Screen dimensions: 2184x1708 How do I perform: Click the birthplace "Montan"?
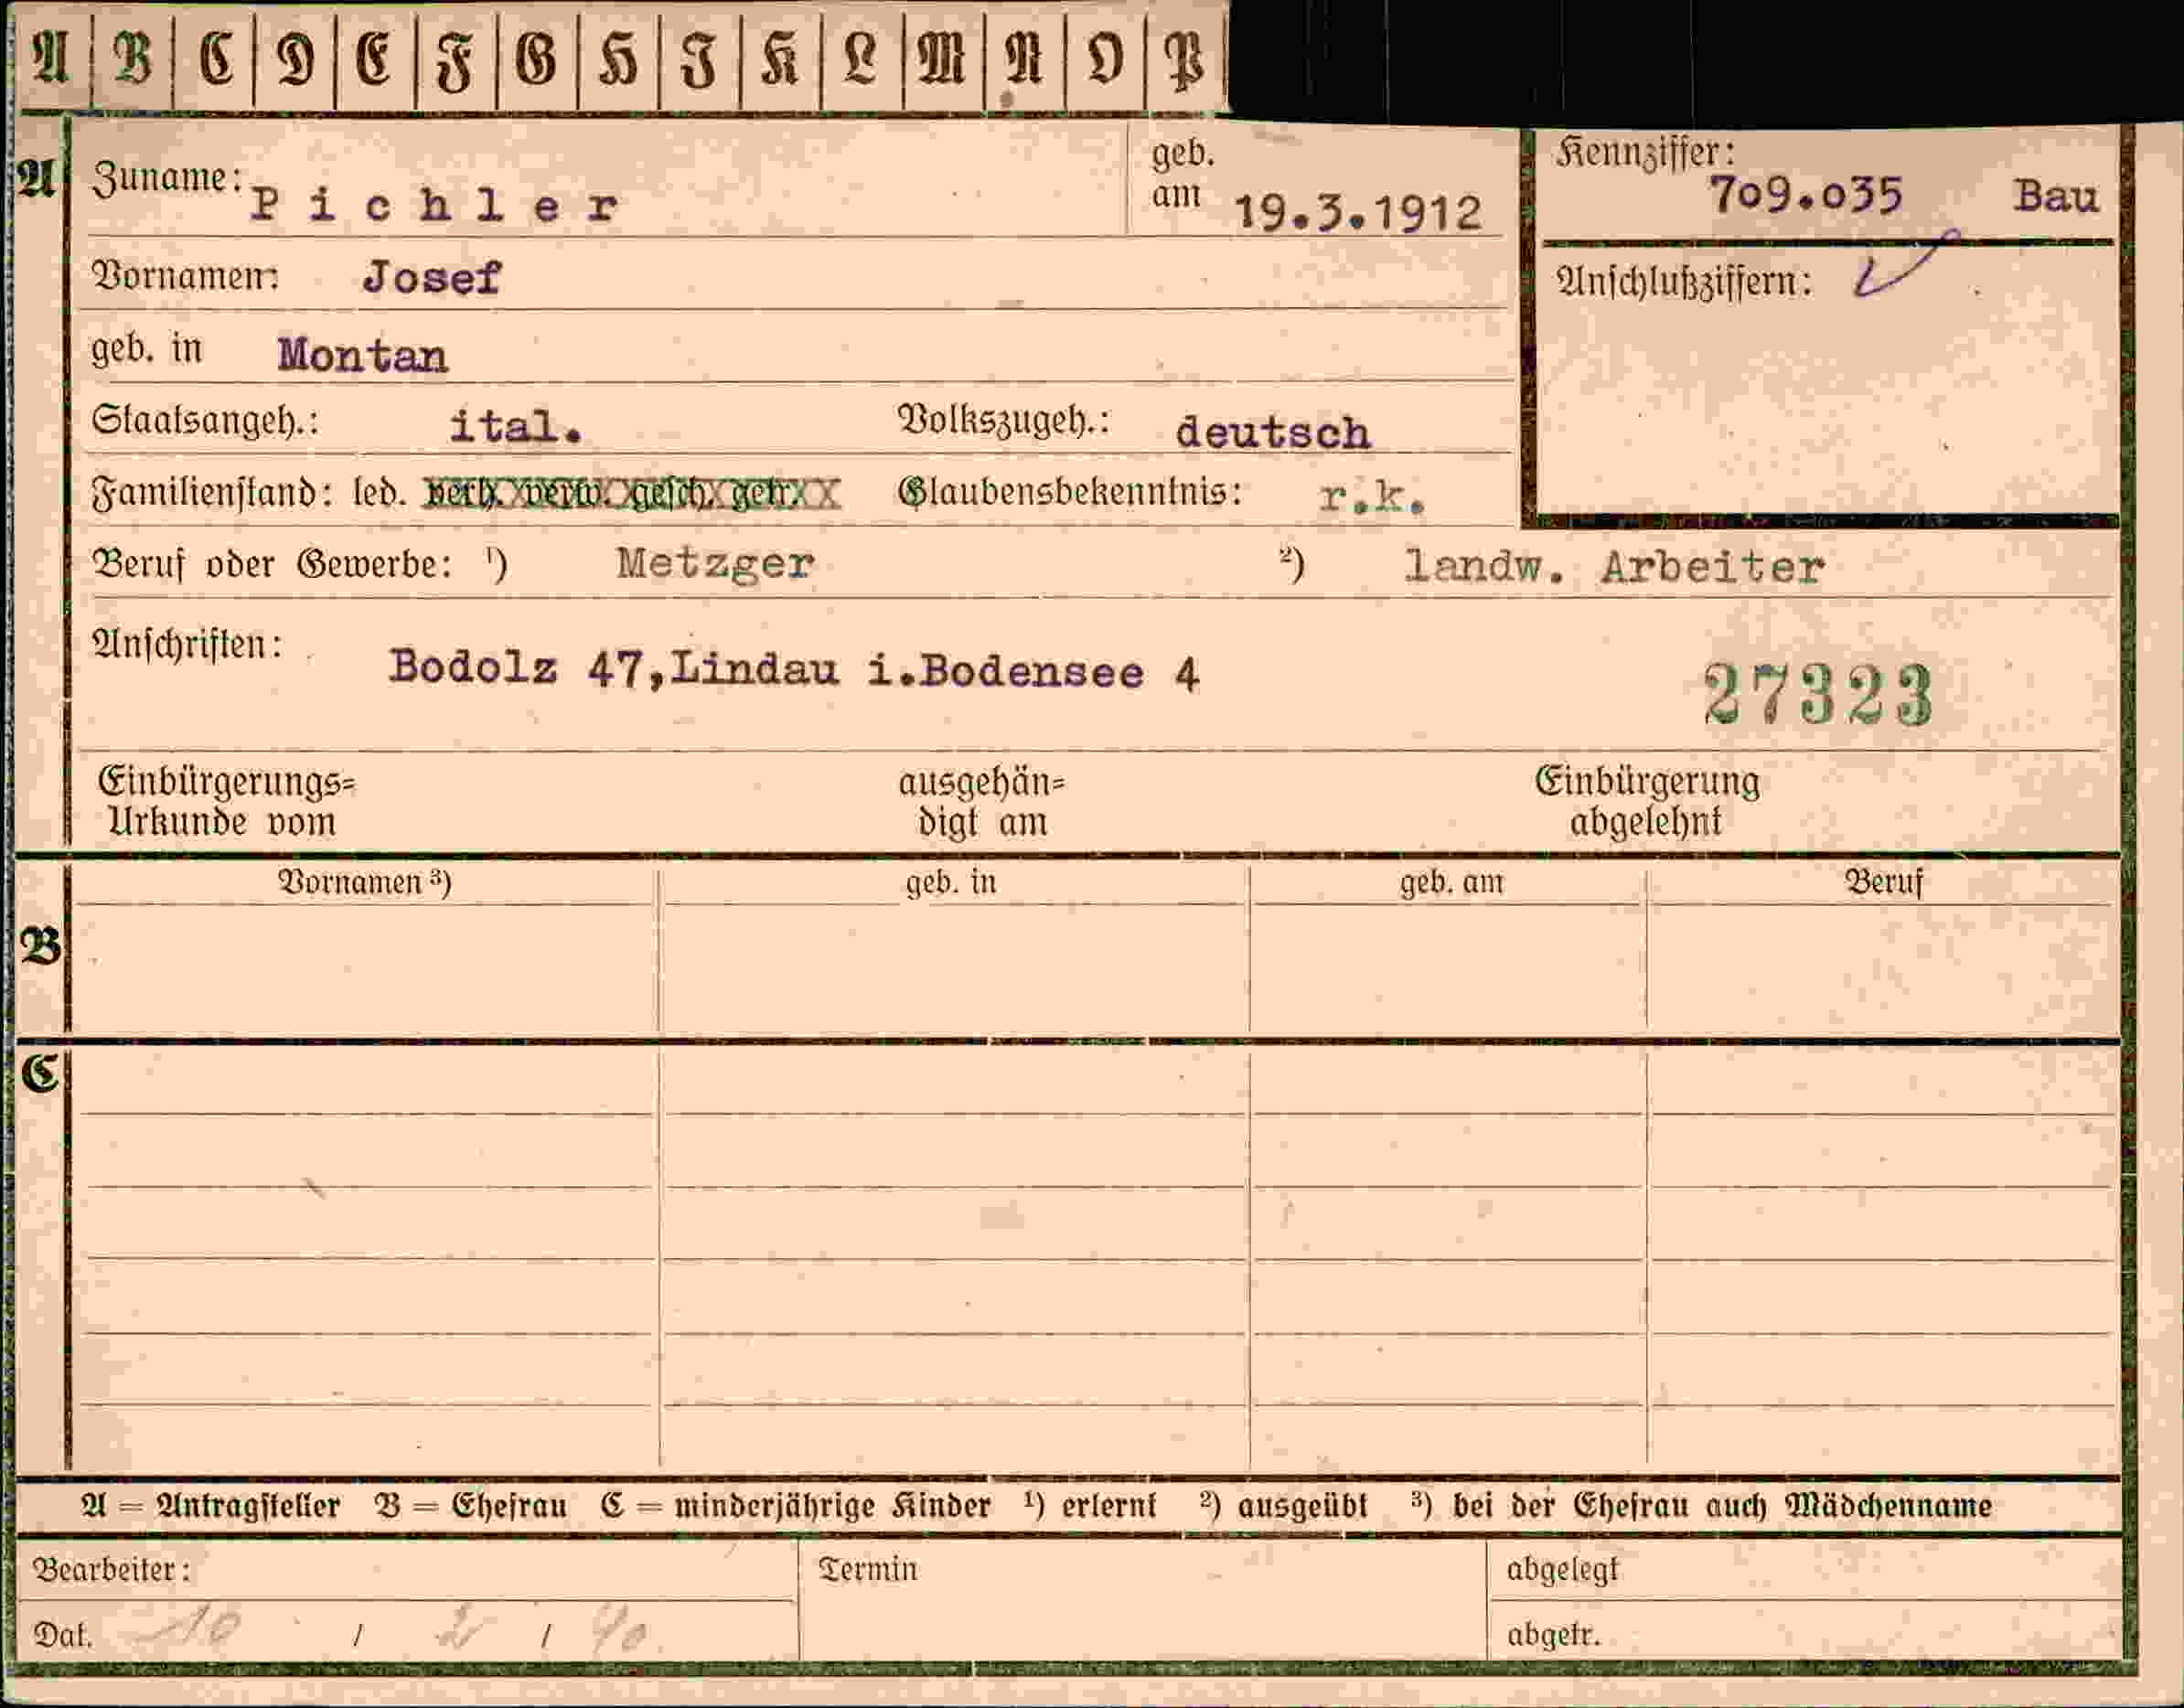(363, 355)
